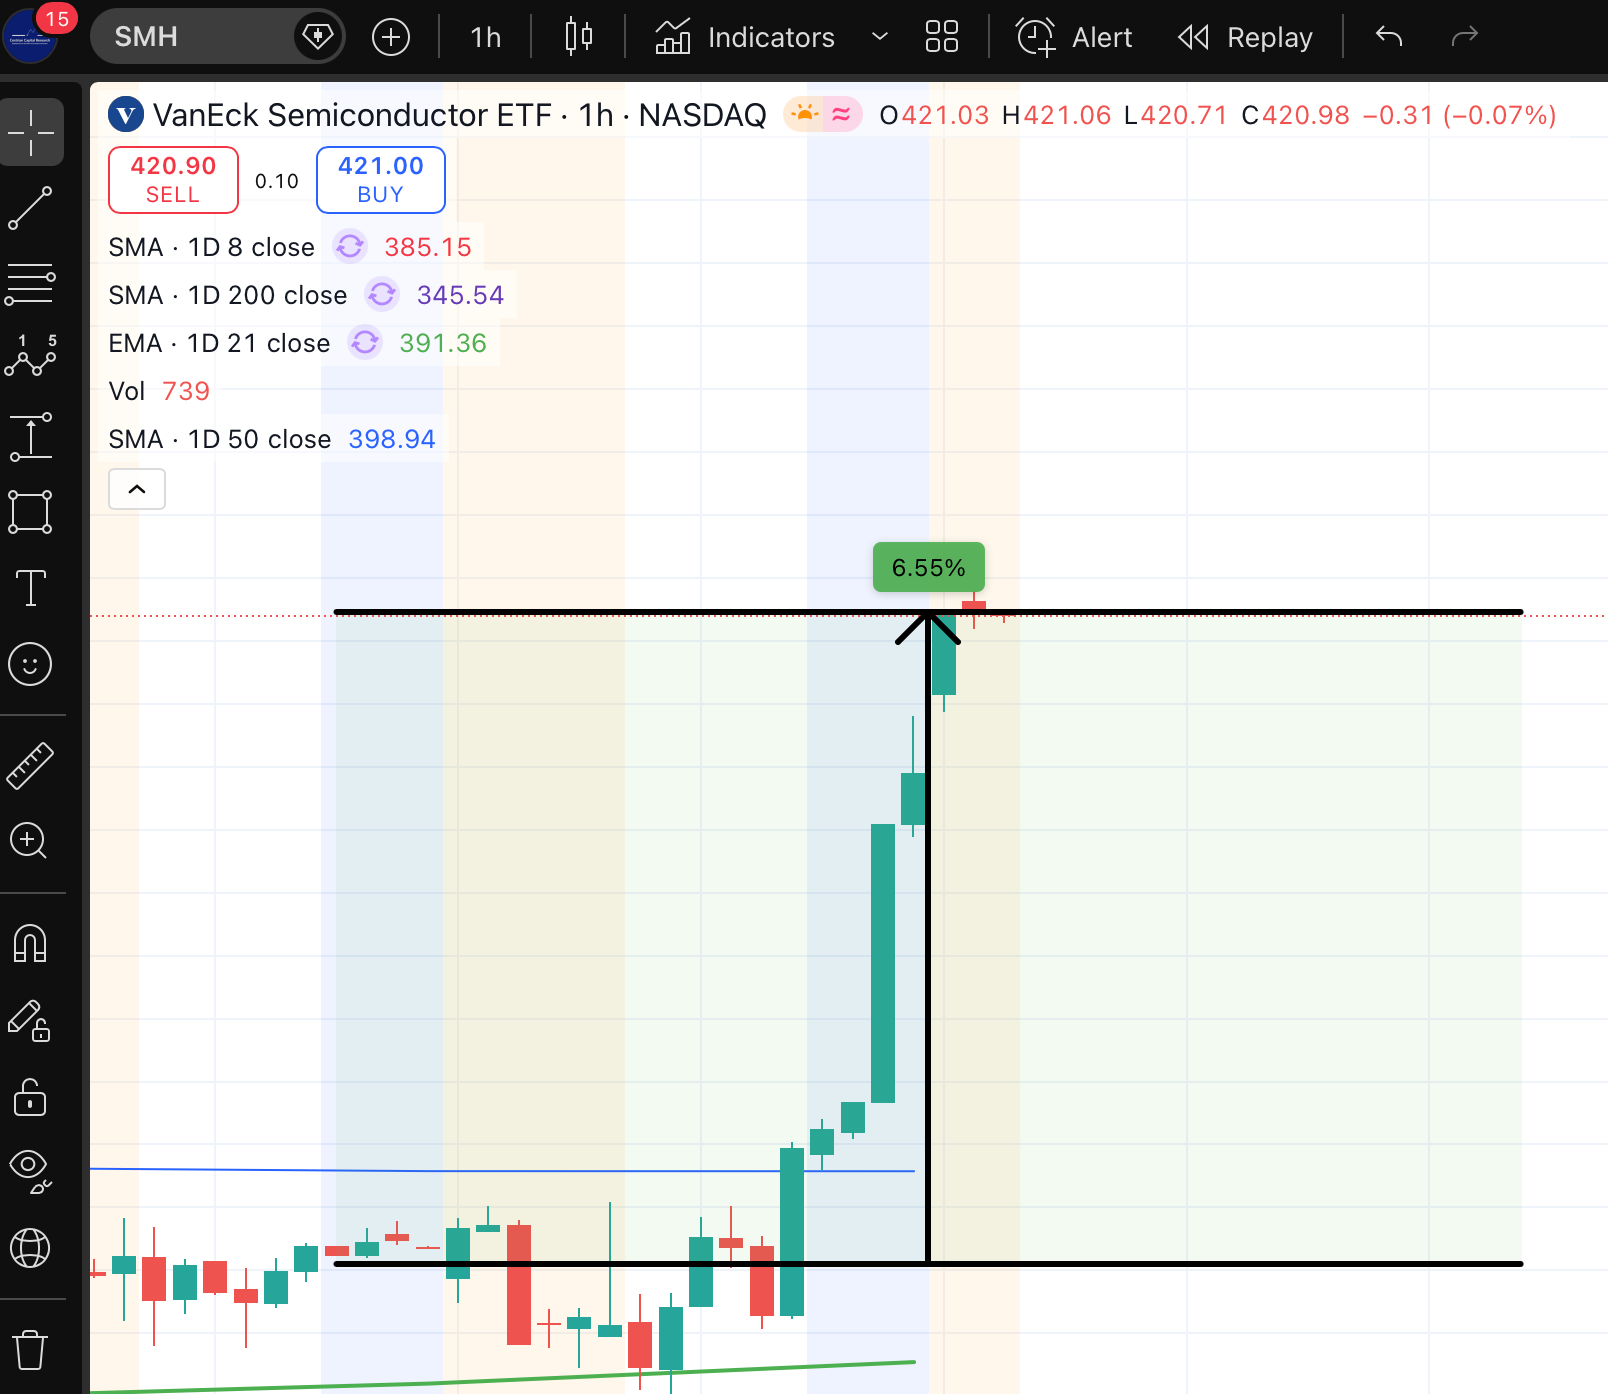The image size is (1608, 1394).
Task: Change the 1h time interval
Action: (x=485, y=37)
